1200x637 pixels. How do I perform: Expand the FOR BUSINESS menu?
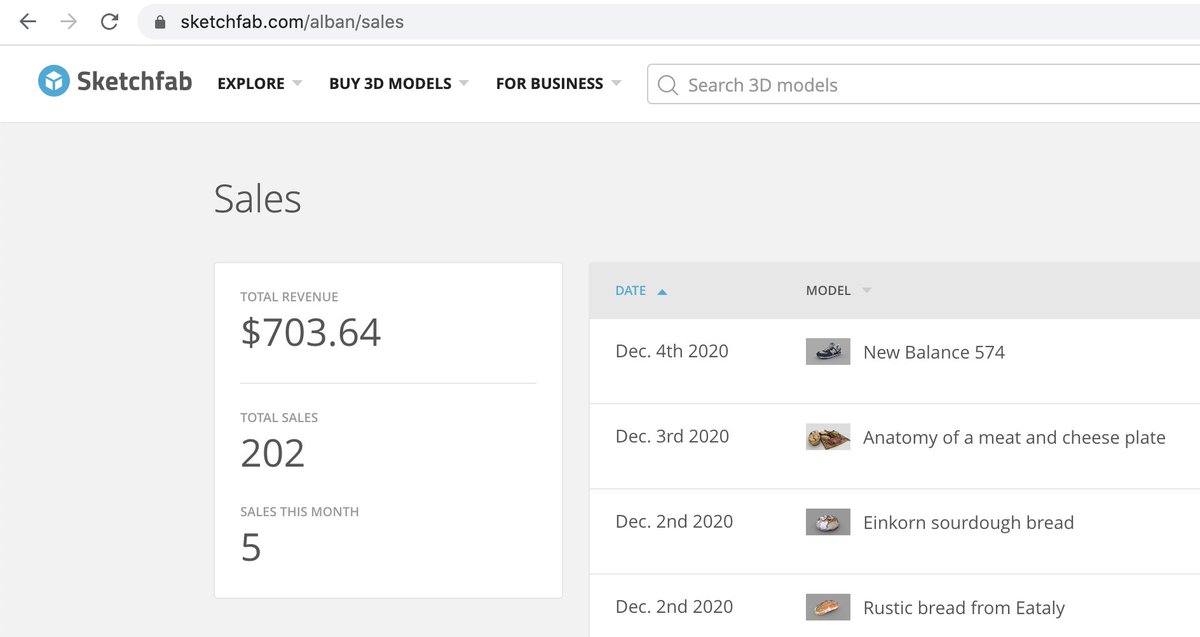coord(559,84)
